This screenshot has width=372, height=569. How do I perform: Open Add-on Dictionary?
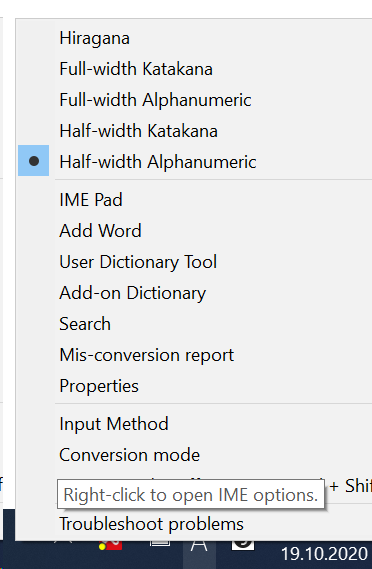(x=132, y=293)
